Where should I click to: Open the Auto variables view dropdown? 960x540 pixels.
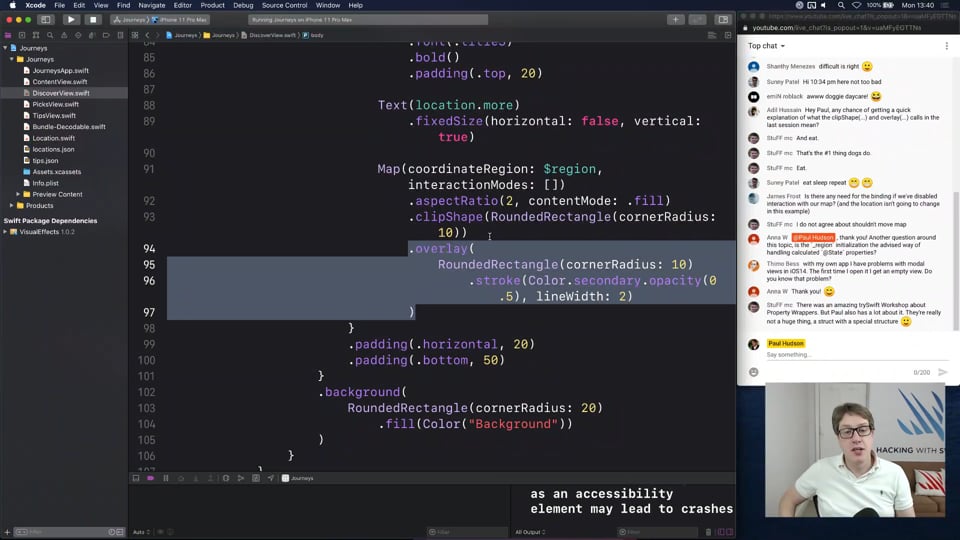(141, 532)
